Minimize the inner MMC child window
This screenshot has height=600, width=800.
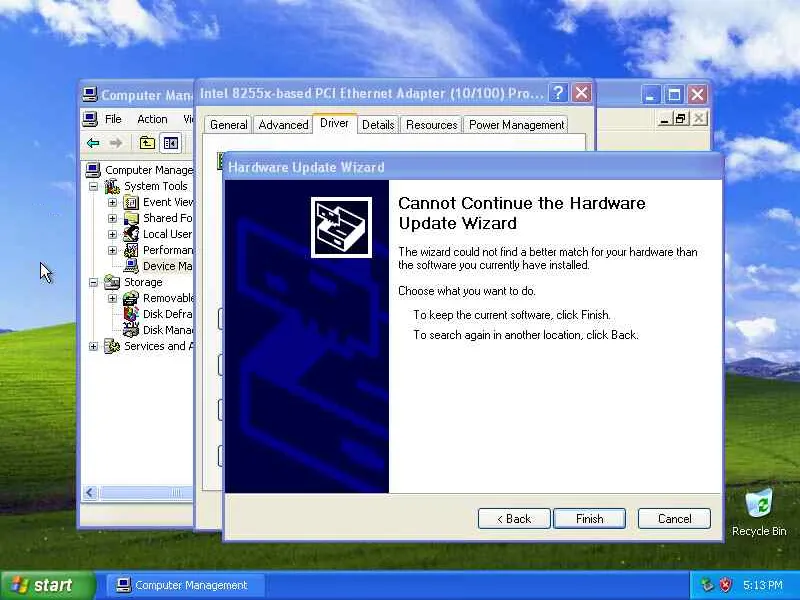pos(664,119)
